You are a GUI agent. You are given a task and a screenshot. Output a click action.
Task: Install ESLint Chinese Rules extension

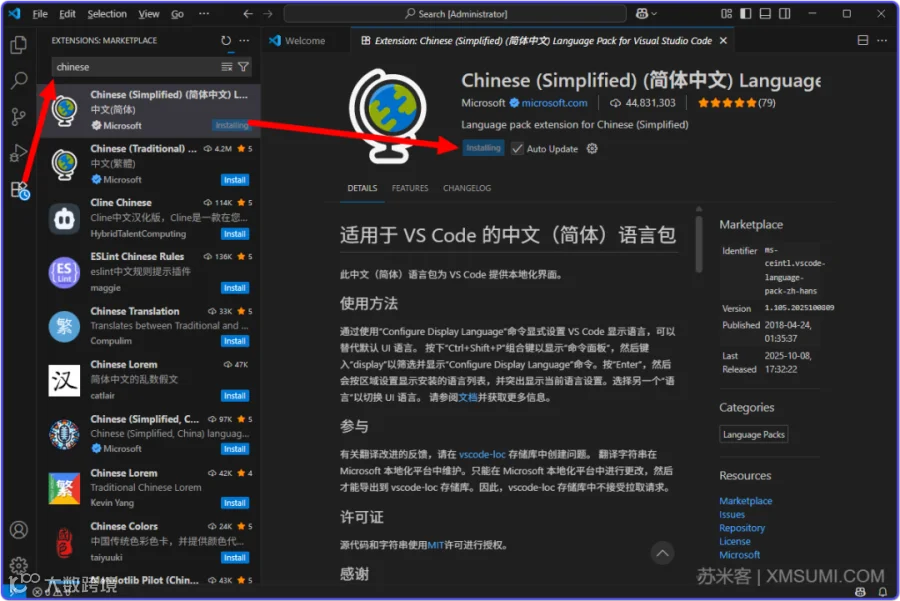tap(235, 288)
